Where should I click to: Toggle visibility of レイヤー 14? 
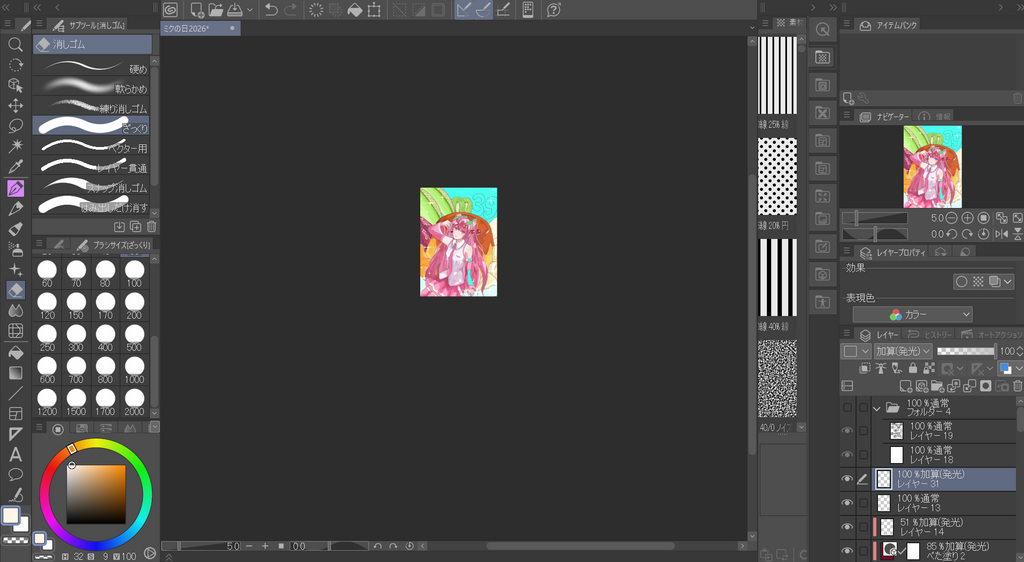click(848, 527)
